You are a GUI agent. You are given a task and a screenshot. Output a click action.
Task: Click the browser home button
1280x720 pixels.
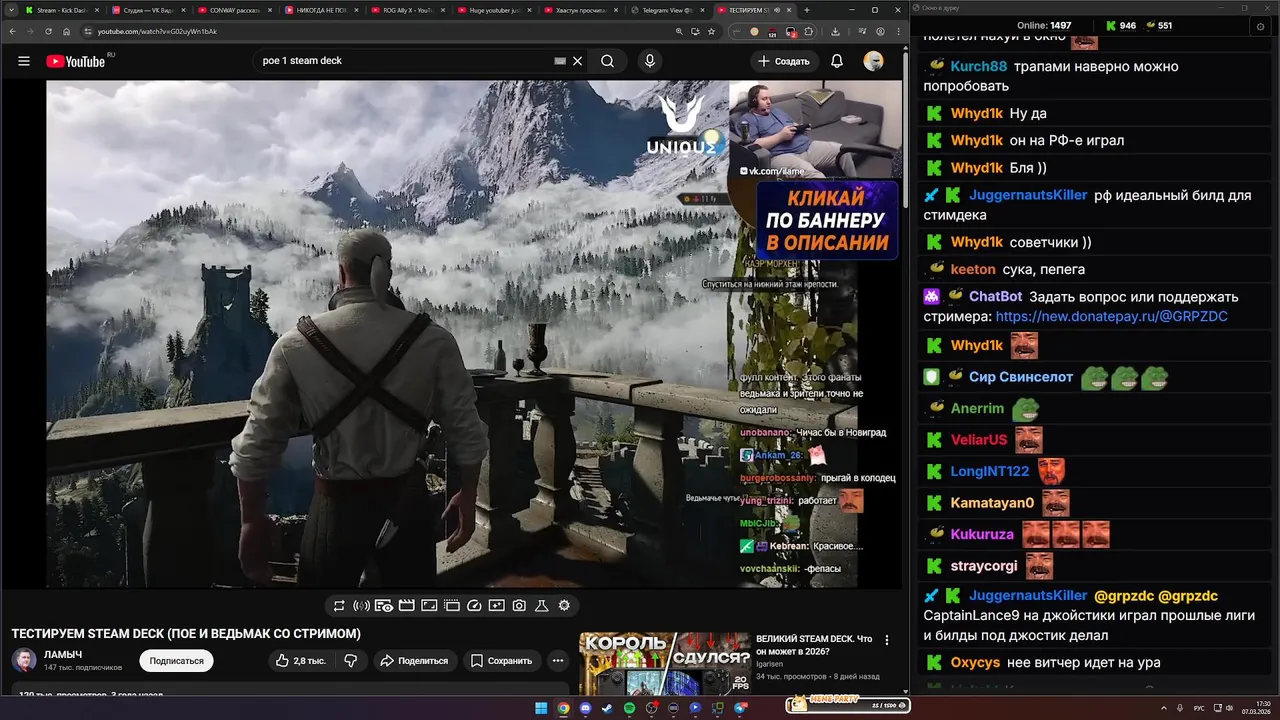click(x=67, y=31)
